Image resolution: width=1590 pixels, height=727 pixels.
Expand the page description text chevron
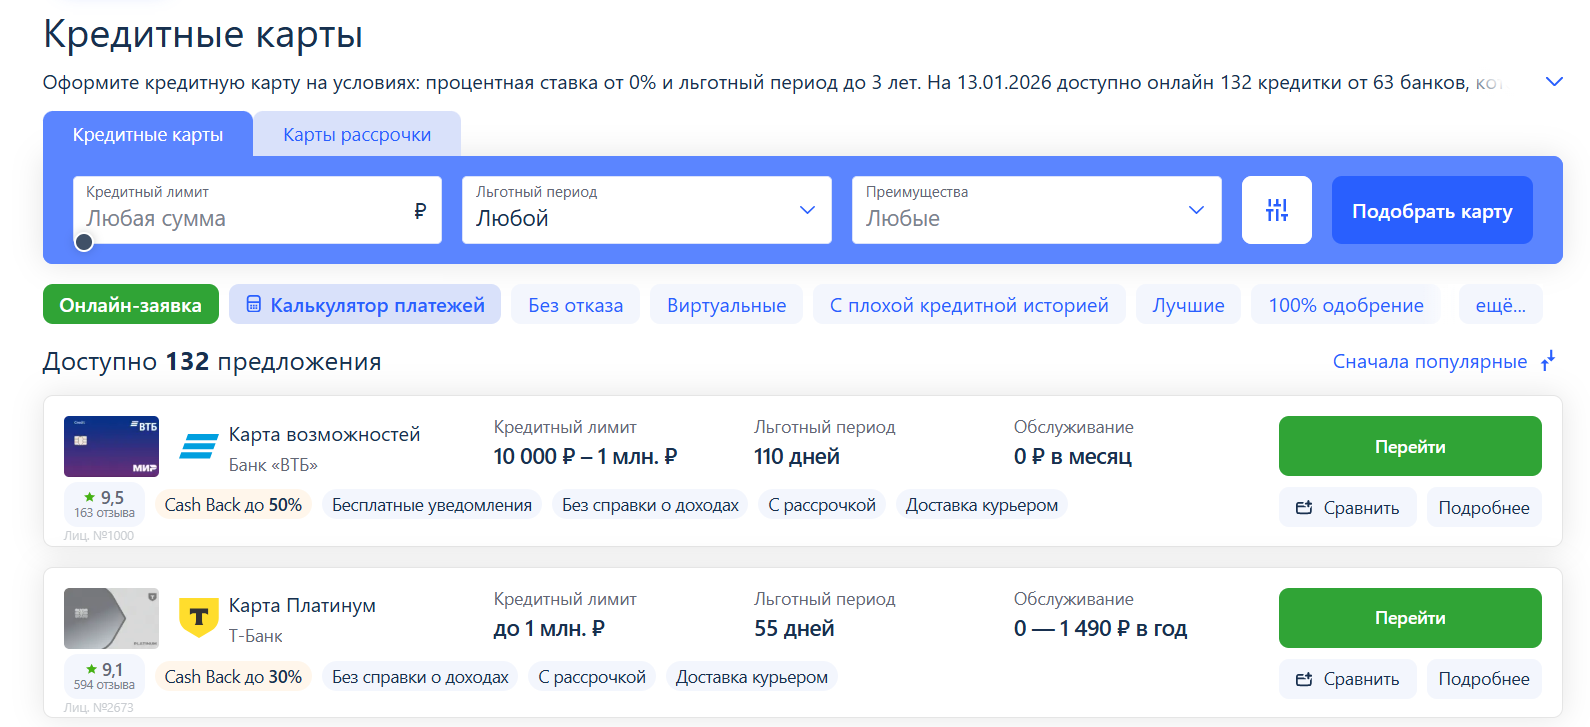tap(1554, 82)
